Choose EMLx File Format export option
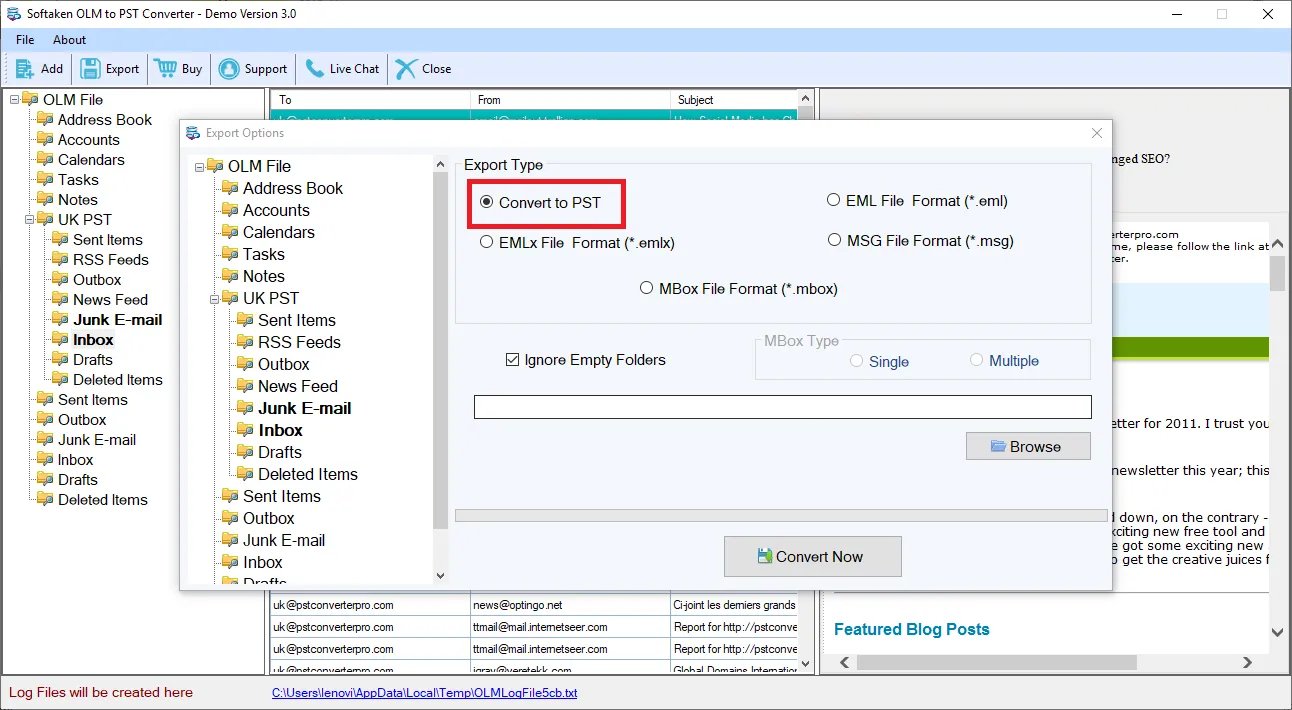This screenshot has height=710, width=1292. coord(487,242)
